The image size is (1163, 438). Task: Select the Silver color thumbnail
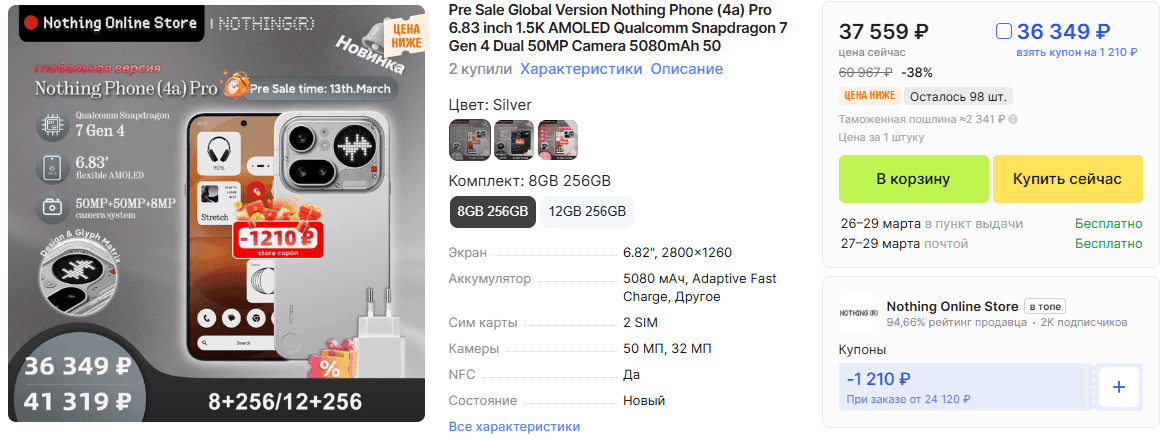(x=469, y=139)
